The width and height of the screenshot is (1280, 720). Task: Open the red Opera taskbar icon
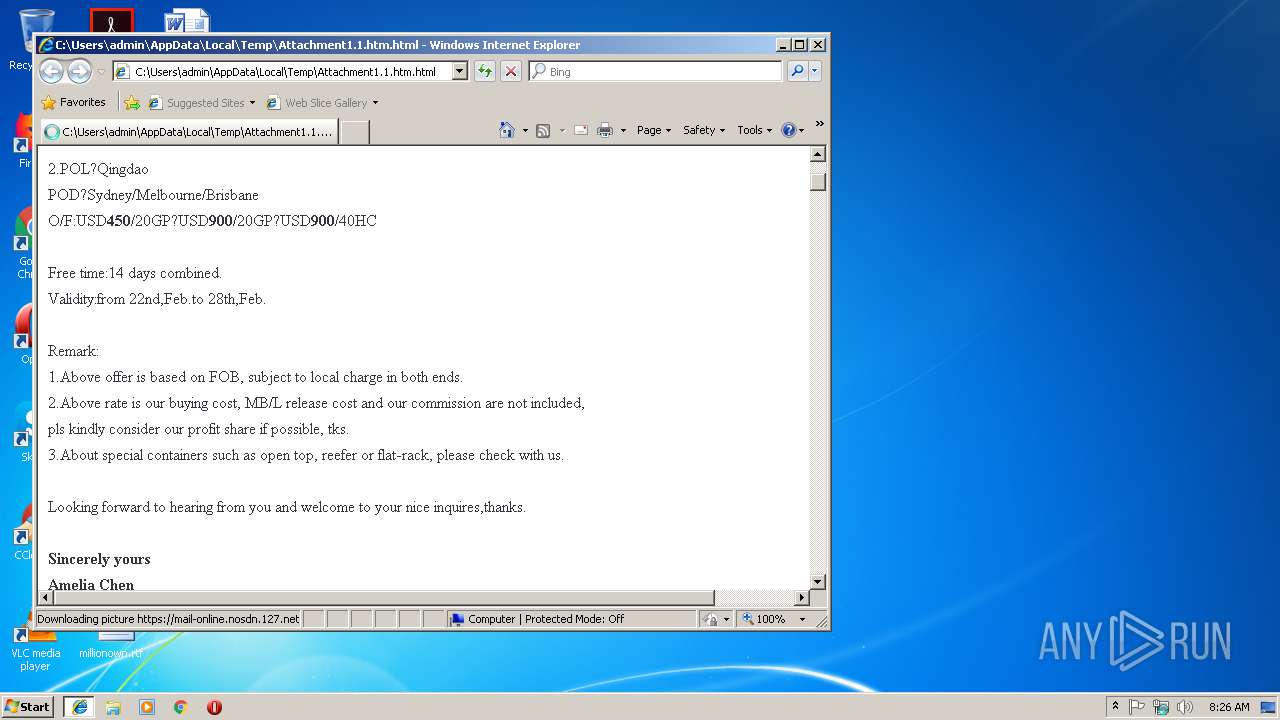(x=214, y=707)
